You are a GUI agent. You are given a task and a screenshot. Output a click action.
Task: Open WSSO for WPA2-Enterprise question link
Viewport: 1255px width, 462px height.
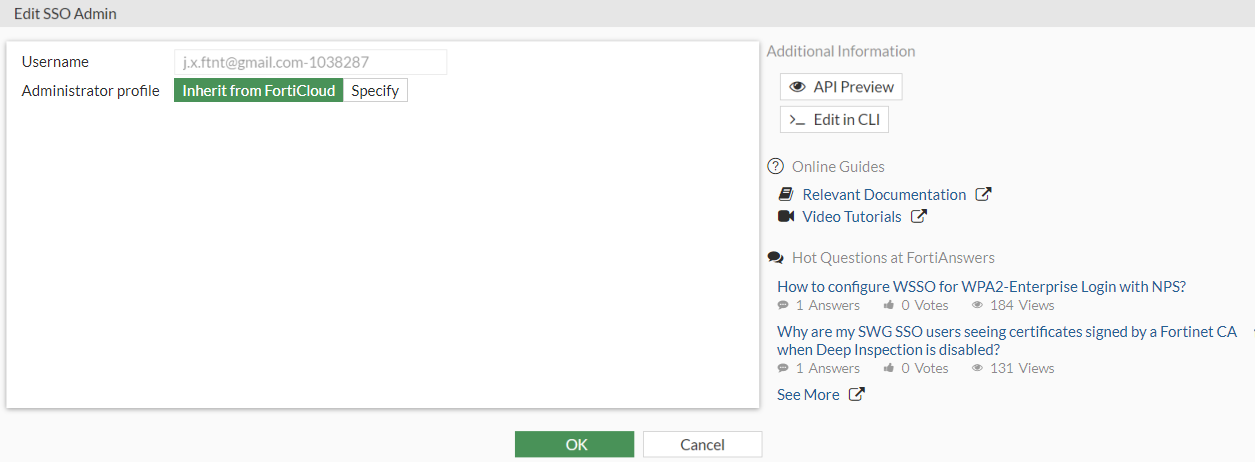pyautogui.click(x=981, y=287)
